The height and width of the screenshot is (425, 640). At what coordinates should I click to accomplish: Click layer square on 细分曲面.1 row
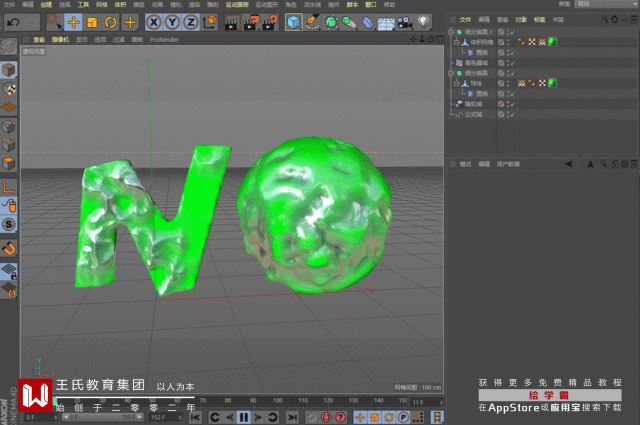pyautogui.click(x=501, y=32)
